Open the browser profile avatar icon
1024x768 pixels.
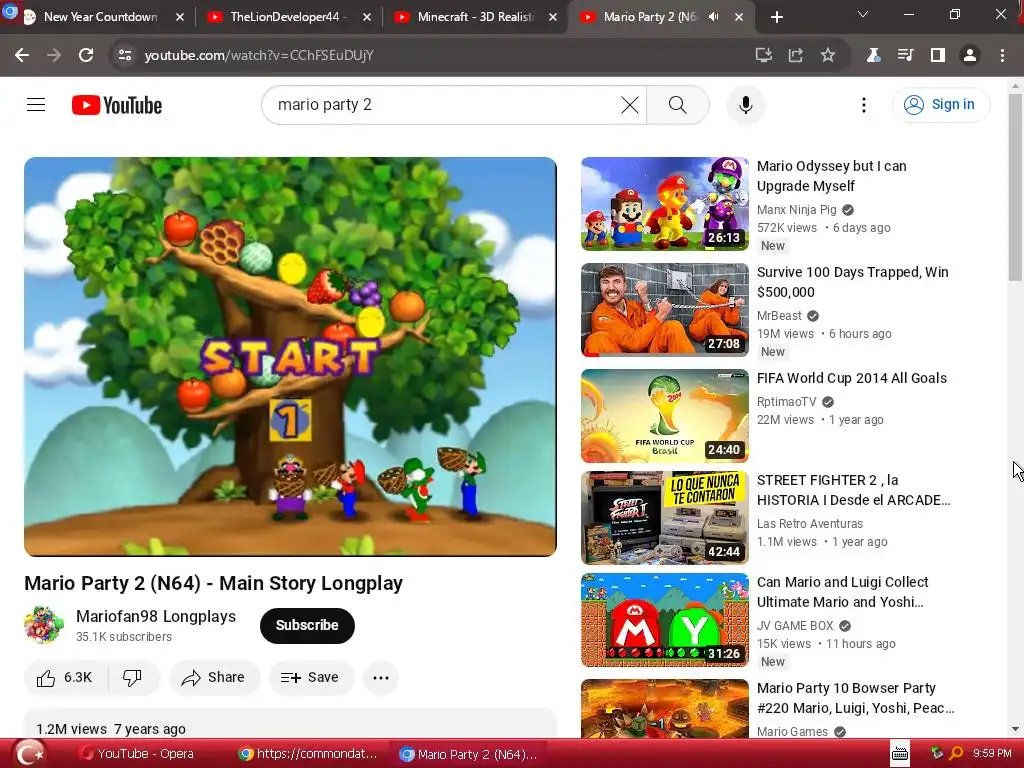tap(970, 56)
